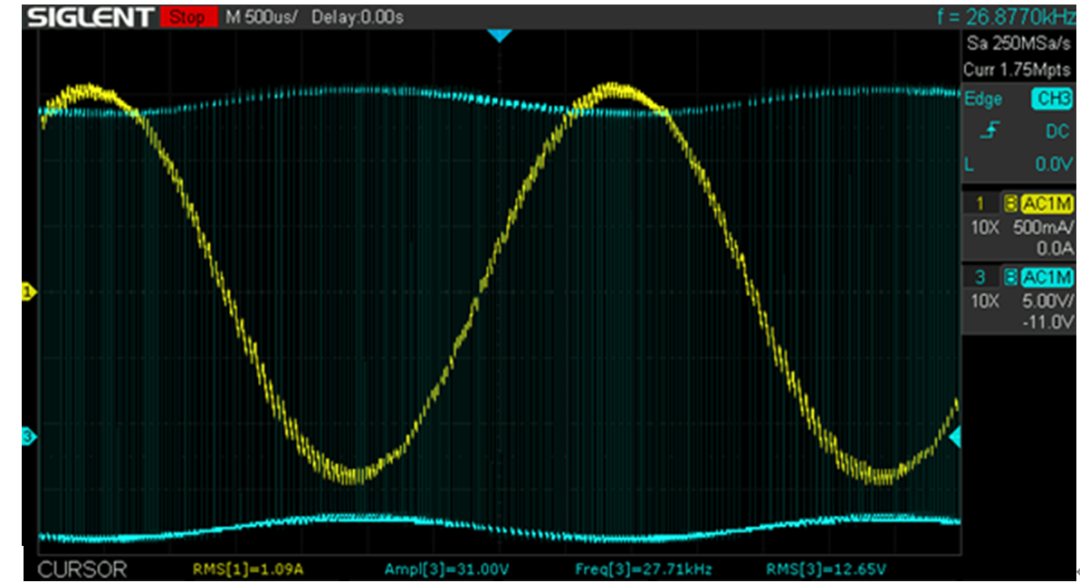Click the CH3 trigger source badge
1080x583 pixels.
click(x=1051, y=99)
